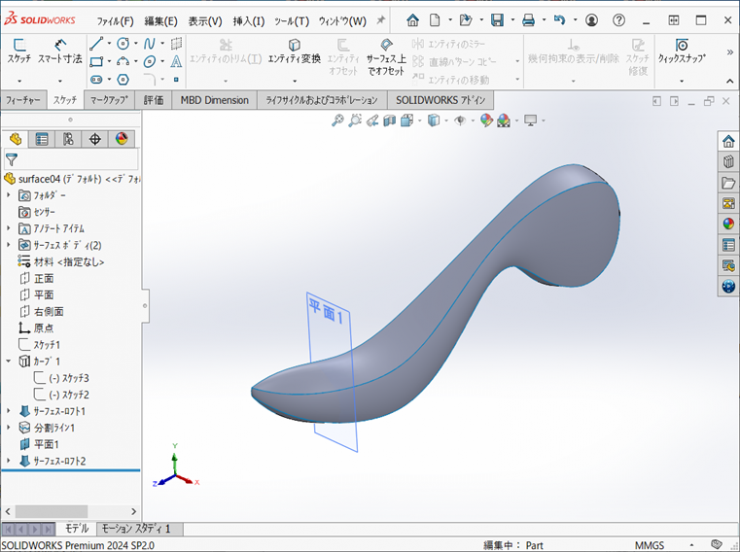Click the save icon in the title bar
740x552 pixels.
(497, 20)
